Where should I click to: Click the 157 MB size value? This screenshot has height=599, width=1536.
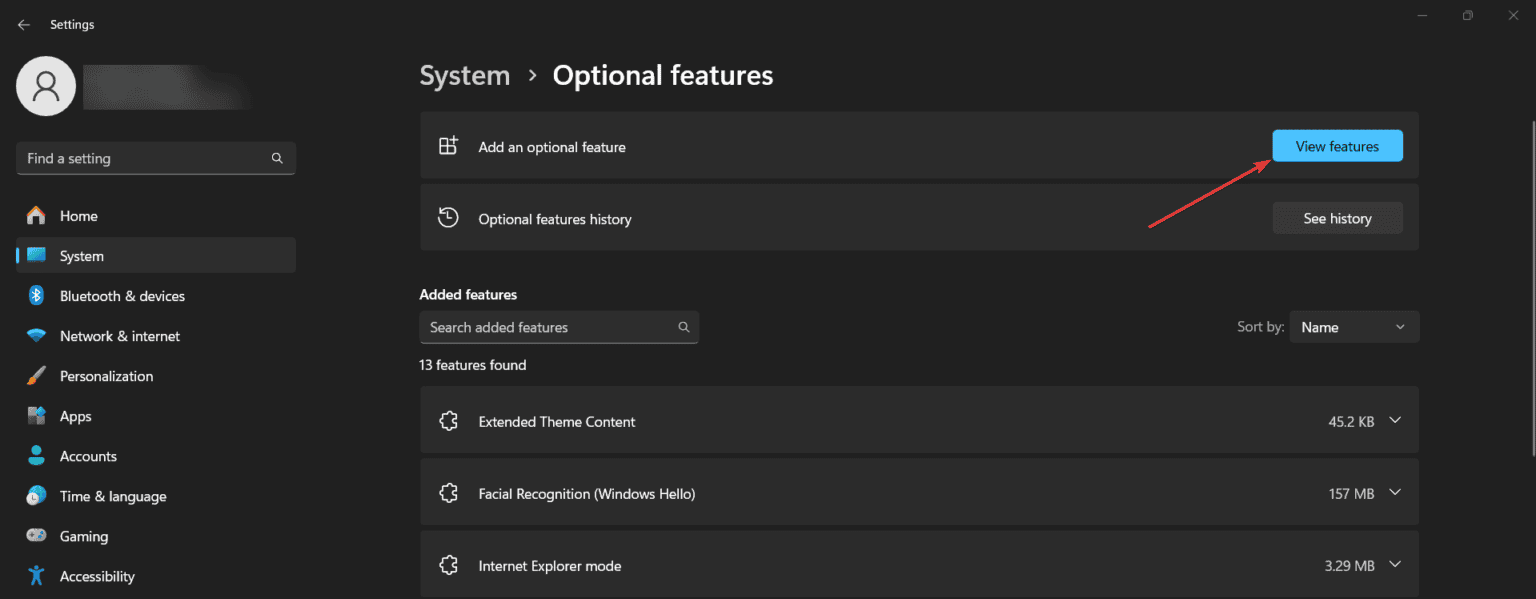1351,494
